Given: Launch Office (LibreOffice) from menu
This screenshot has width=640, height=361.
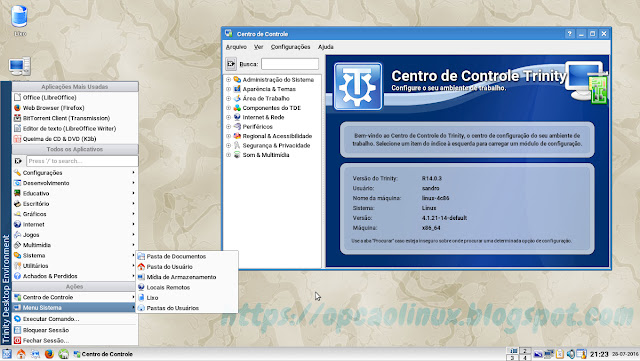Looking at the screenshot, I should (x=75, y=97).
